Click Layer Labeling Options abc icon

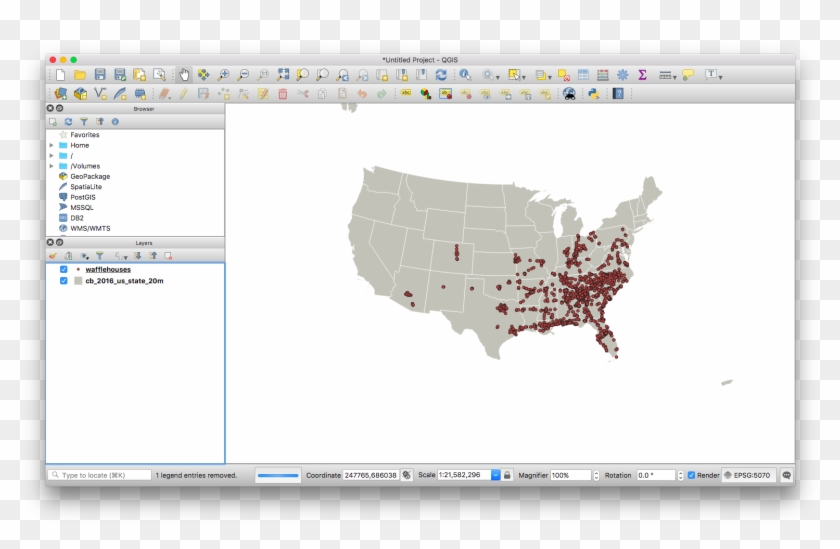(406, 94)
